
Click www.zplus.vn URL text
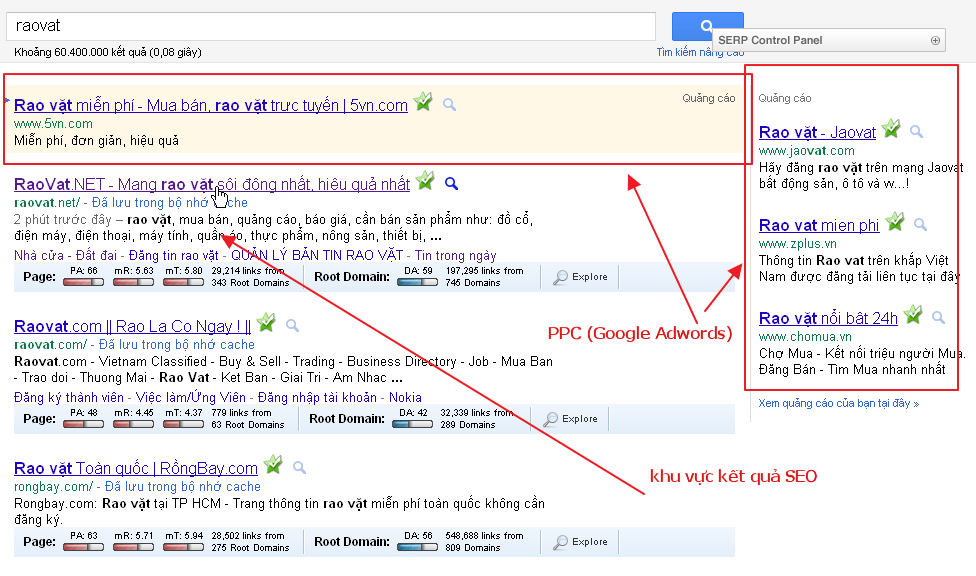click(798, 243)
